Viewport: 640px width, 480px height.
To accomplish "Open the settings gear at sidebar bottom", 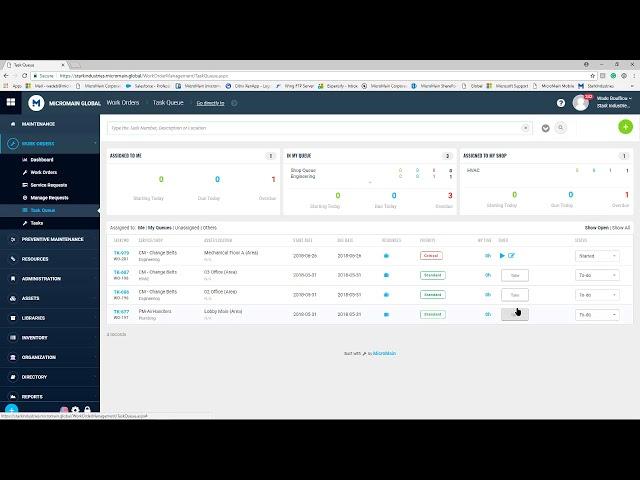I will click(75, 409).
